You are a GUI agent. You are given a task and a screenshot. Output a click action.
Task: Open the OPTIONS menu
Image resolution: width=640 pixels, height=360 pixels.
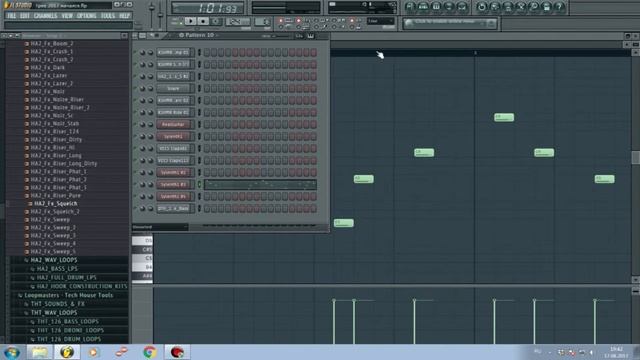[87, 16]
